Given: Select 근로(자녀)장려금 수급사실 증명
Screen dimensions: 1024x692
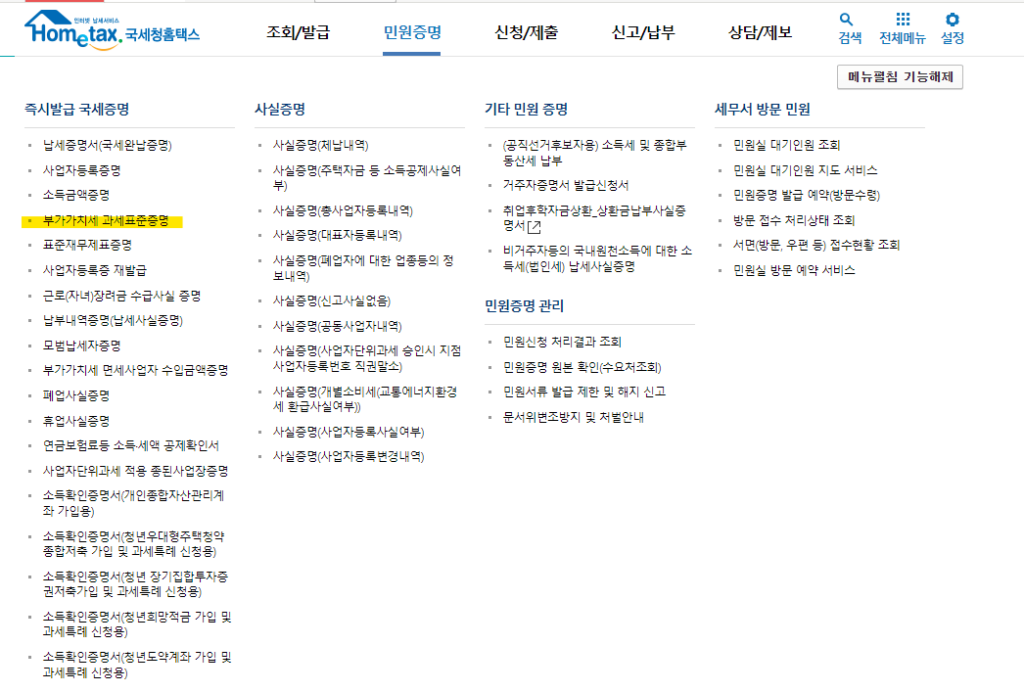Looking at the screenshot, I should click(121, 296).
